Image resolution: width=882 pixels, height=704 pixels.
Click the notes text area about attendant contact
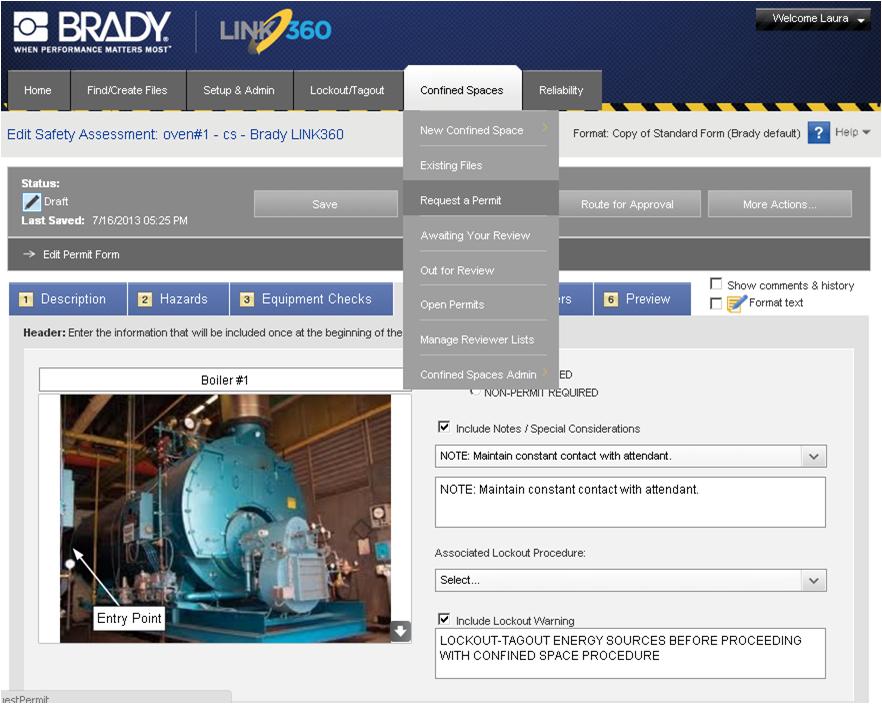pyautogui.click(x=630, y=502)
